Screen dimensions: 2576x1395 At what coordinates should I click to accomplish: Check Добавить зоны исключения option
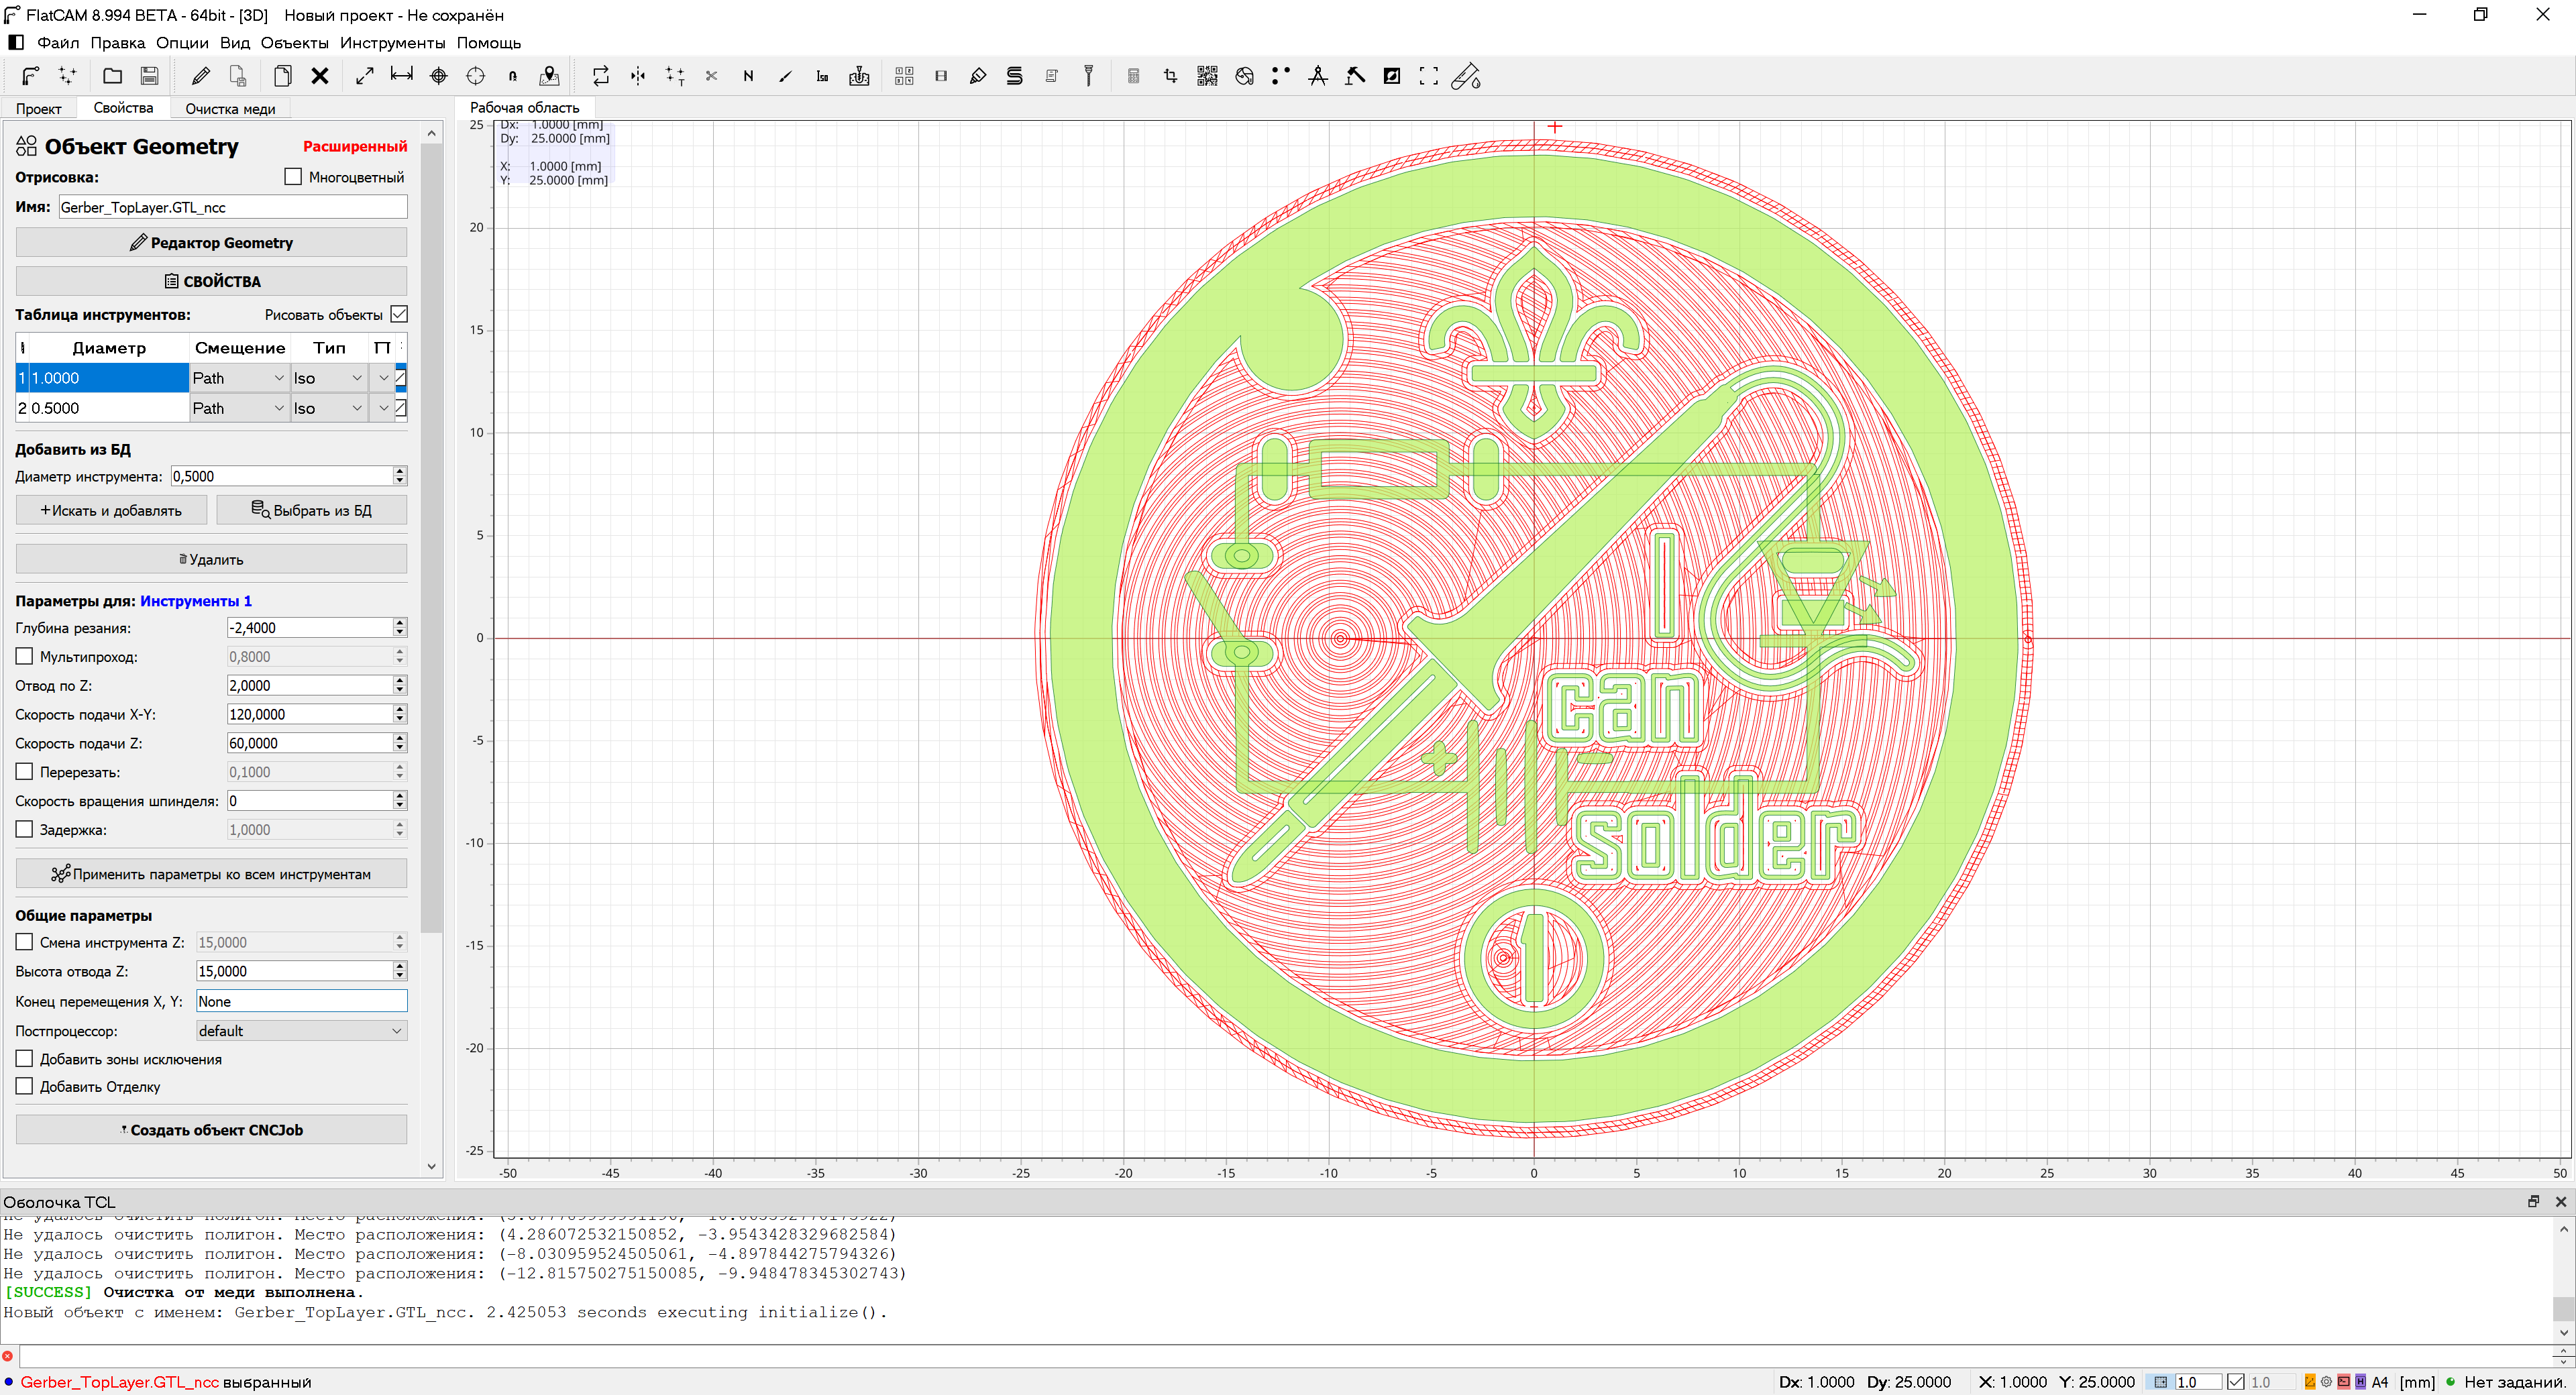click(25, 1059)
